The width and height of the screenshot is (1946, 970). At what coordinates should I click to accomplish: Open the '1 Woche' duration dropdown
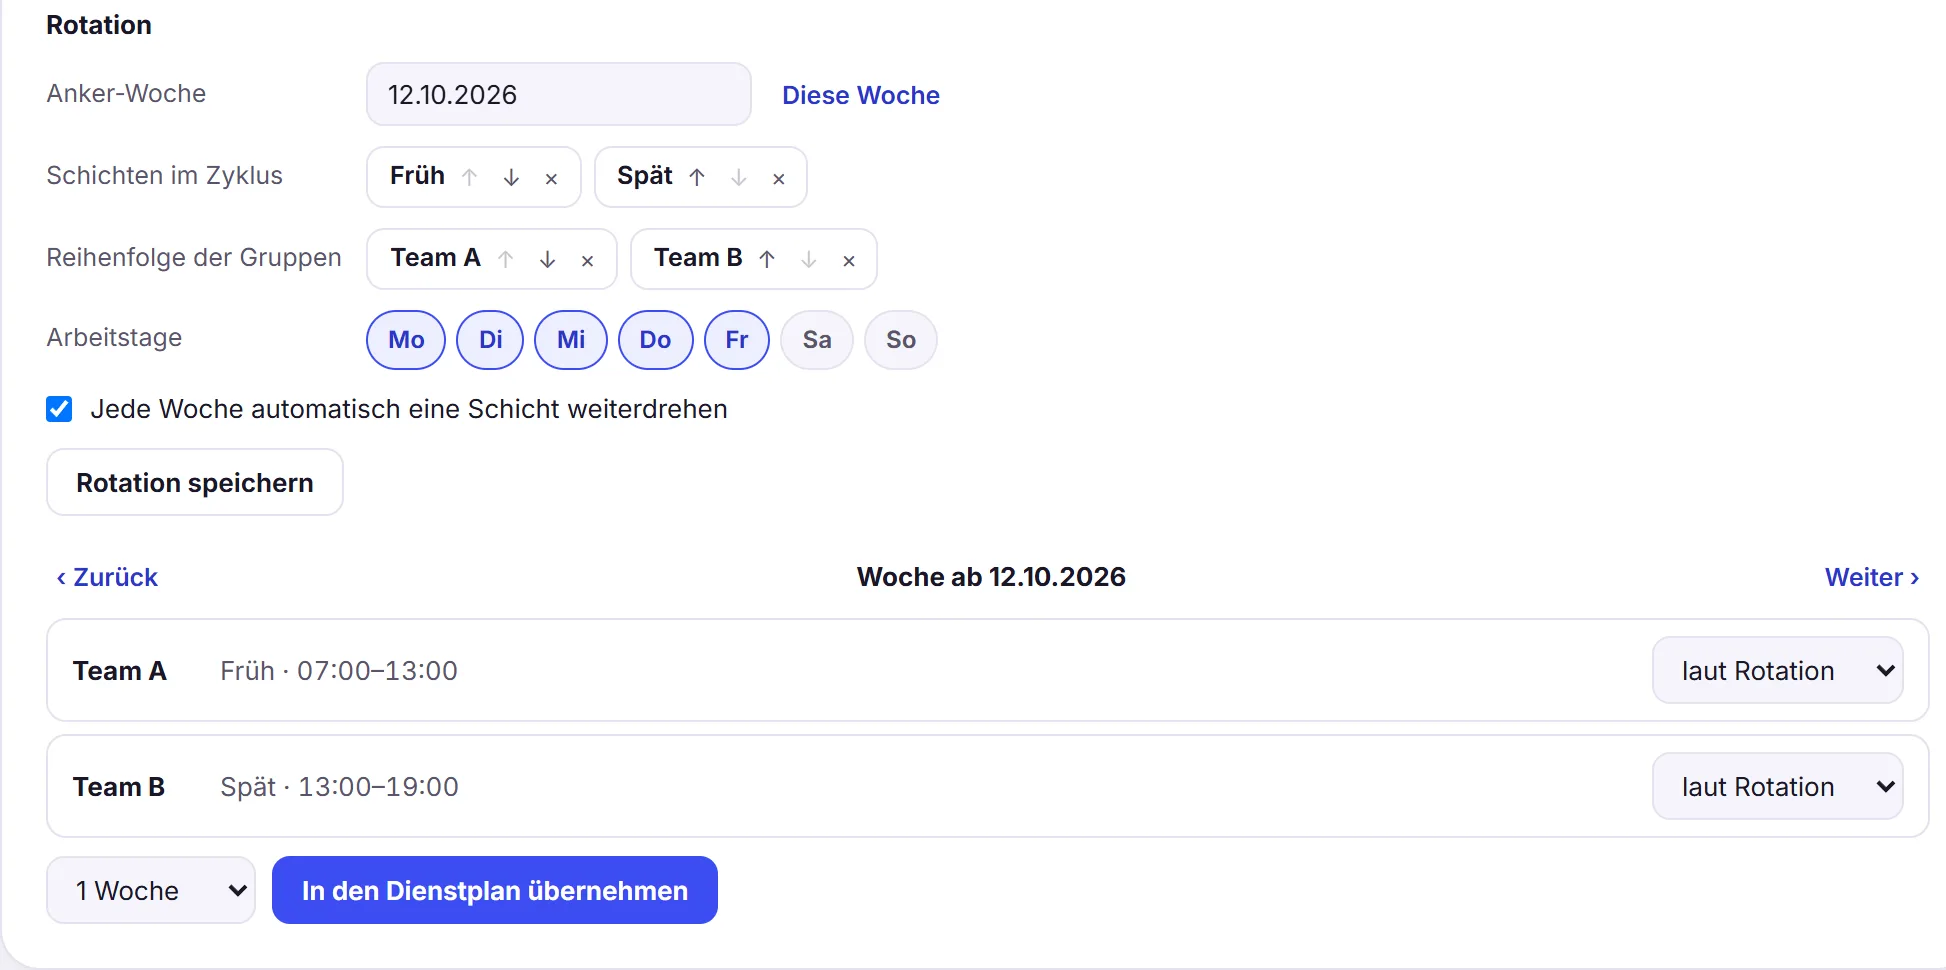[151, 890]
